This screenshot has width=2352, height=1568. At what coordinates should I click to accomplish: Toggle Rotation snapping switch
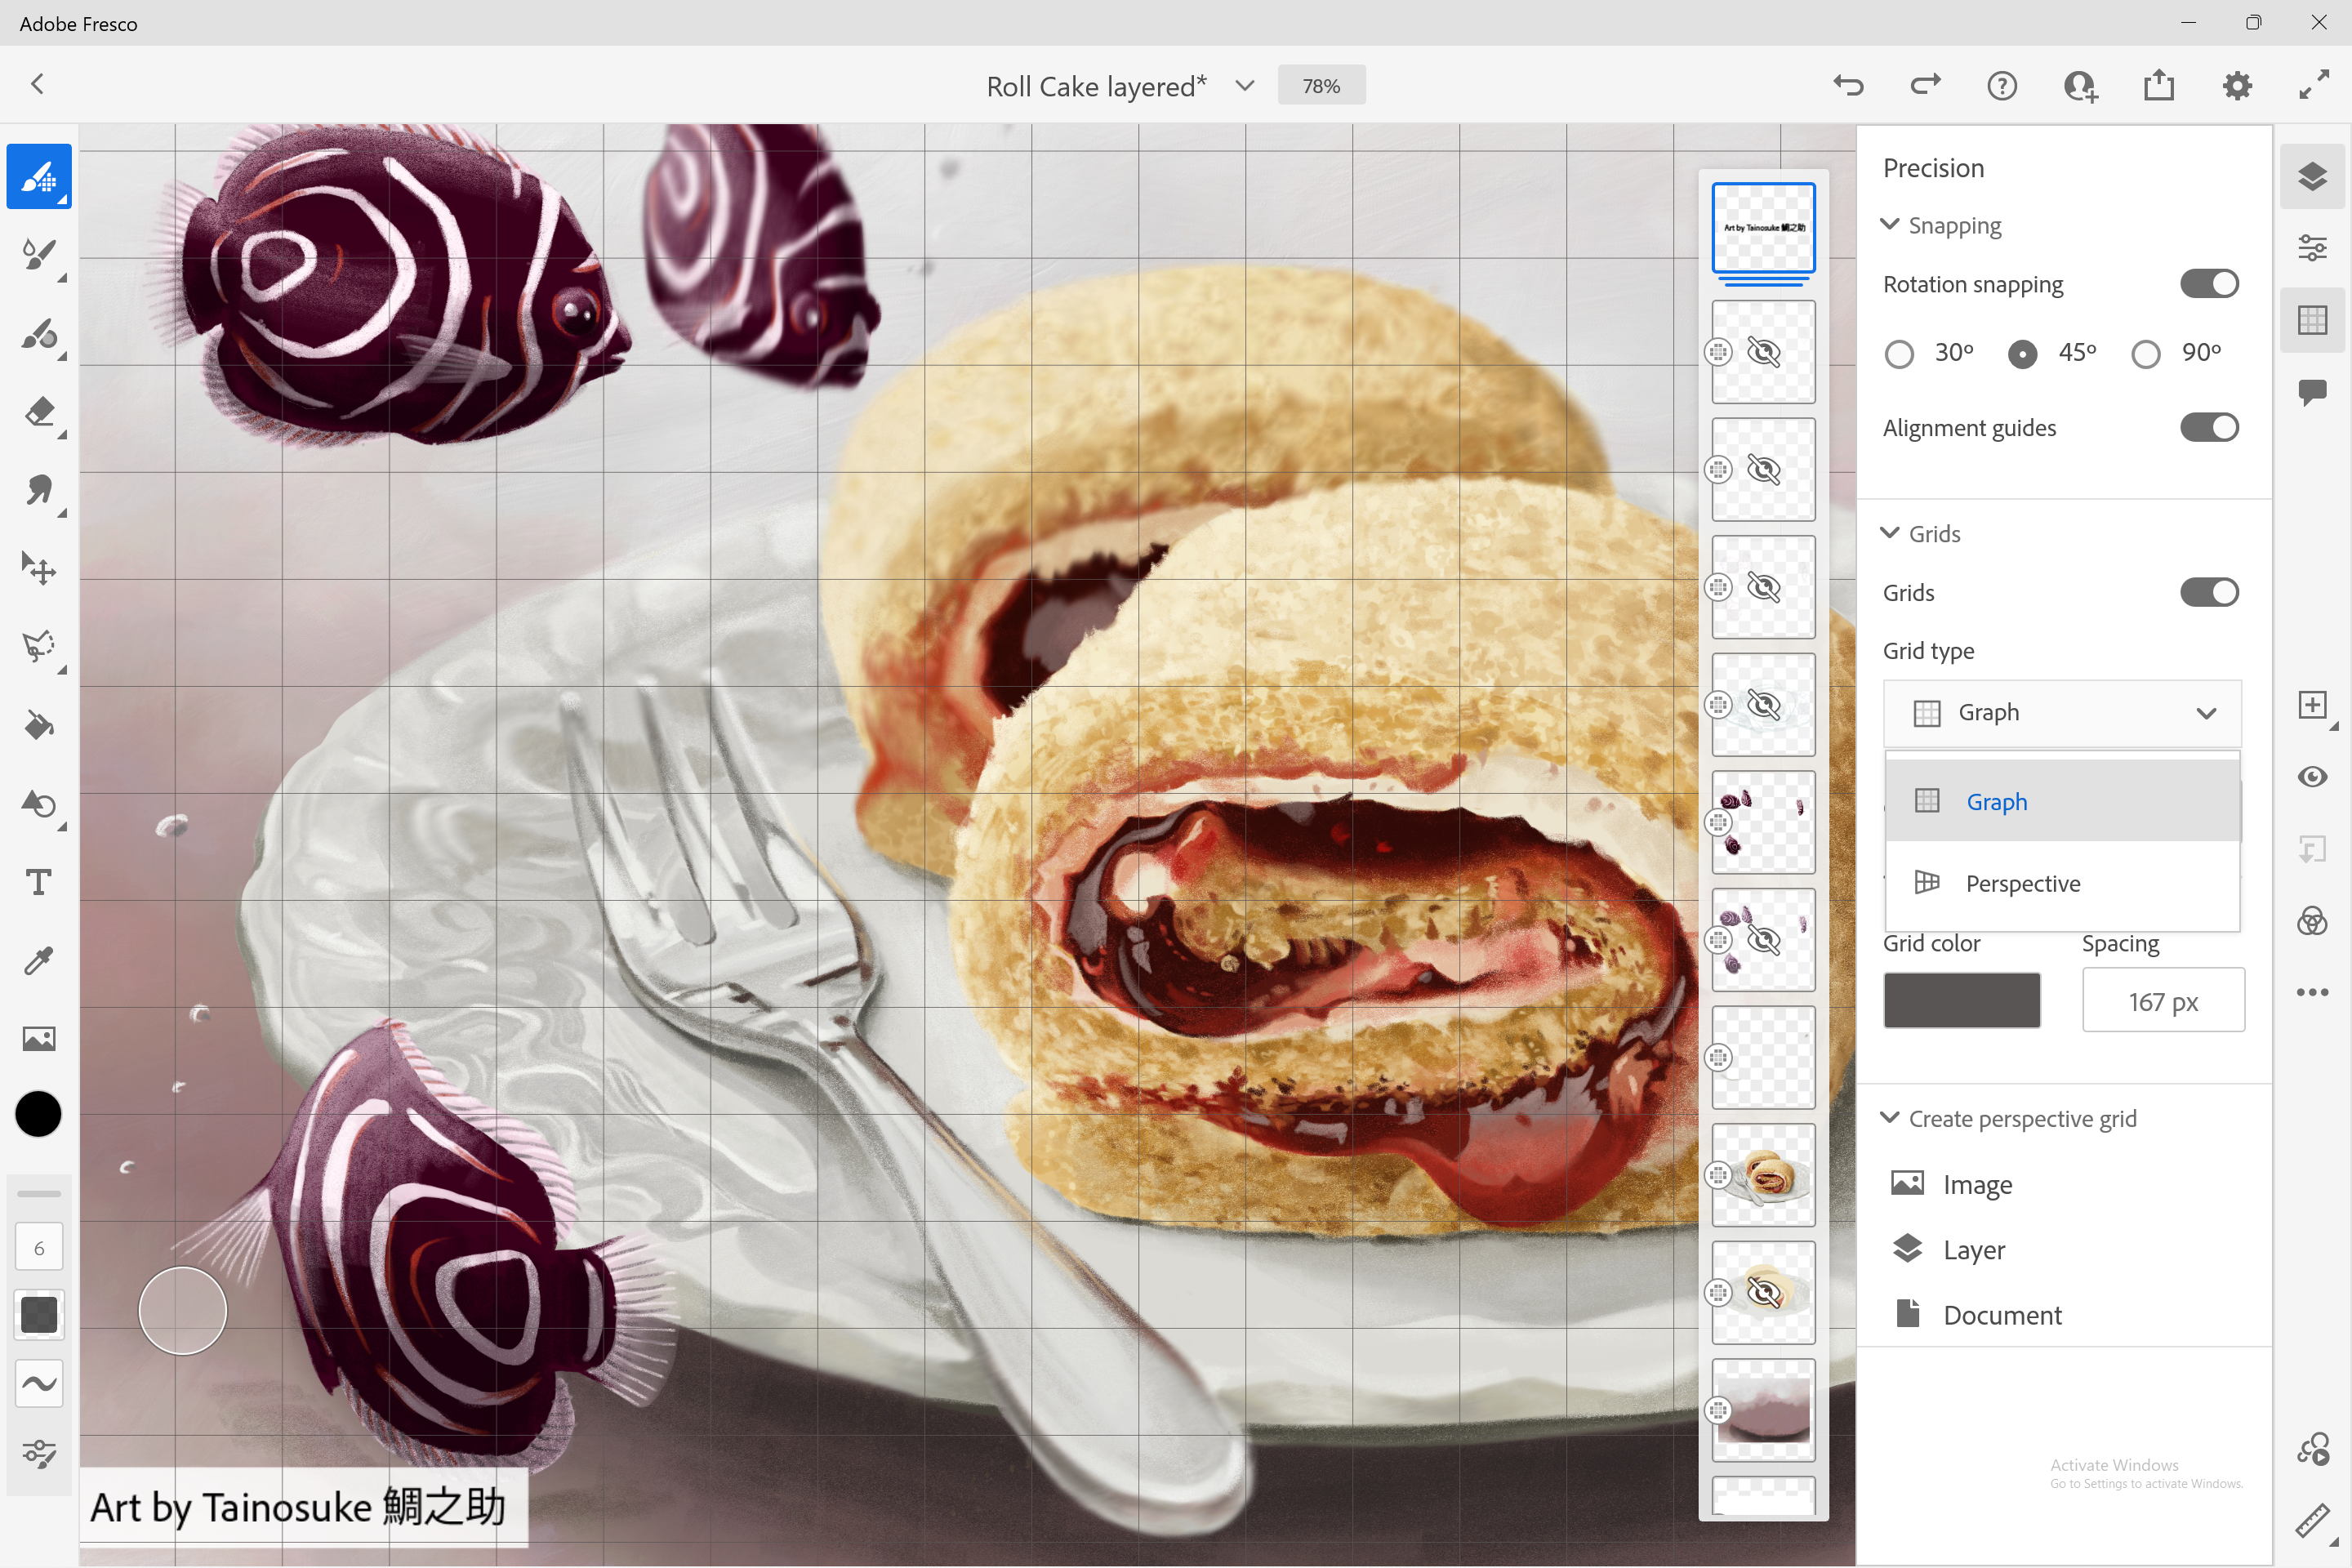coord(2208,284)
